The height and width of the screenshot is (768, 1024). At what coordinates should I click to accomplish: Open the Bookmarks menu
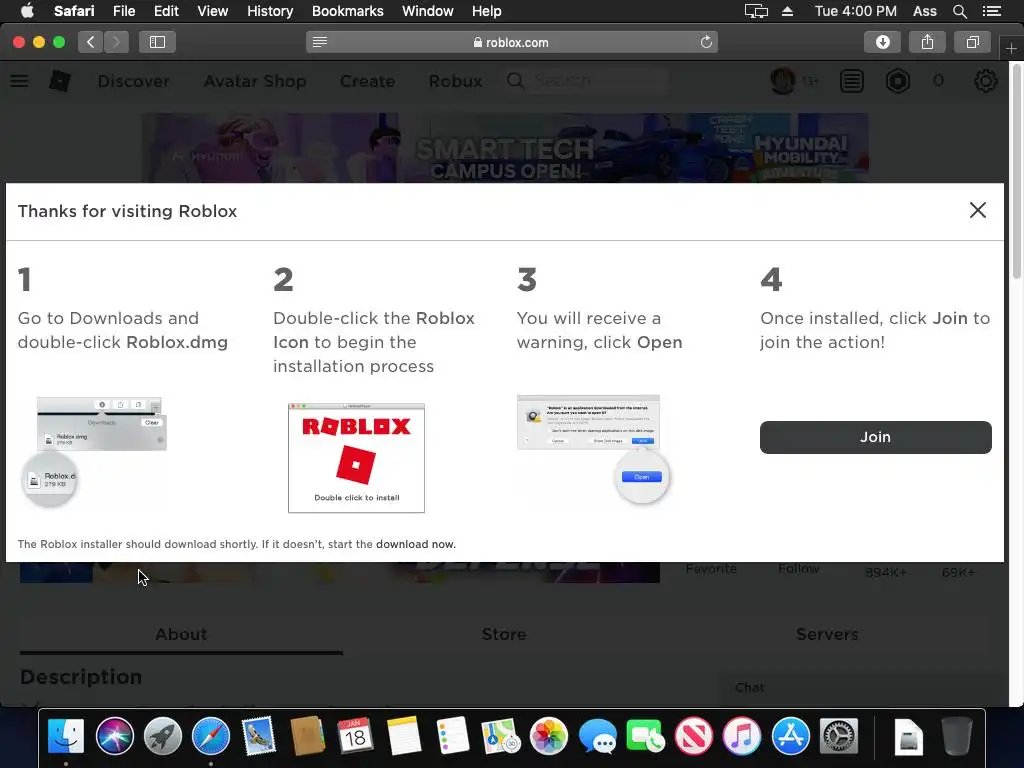347,11
